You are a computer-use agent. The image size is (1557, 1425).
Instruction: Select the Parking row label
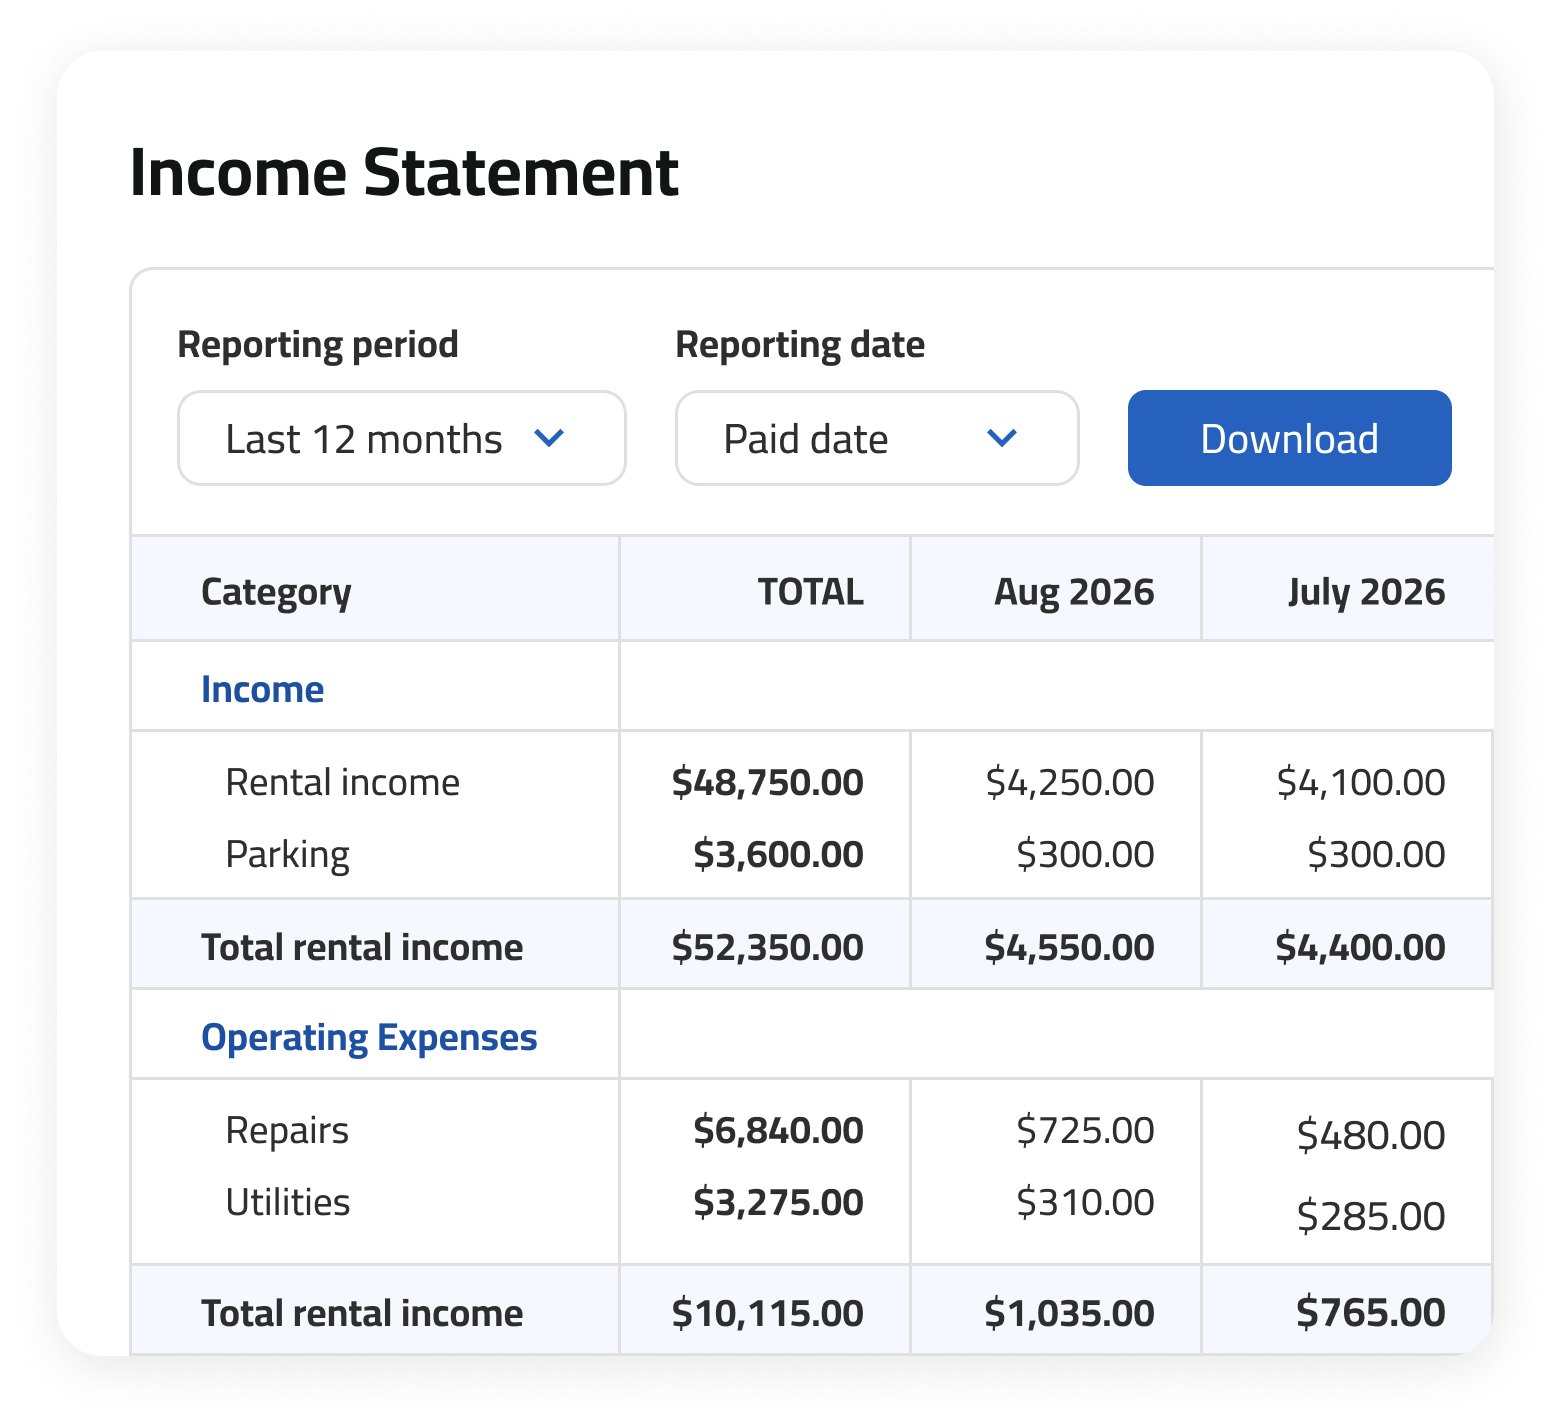pyautogui.click(x=288, y=855)
